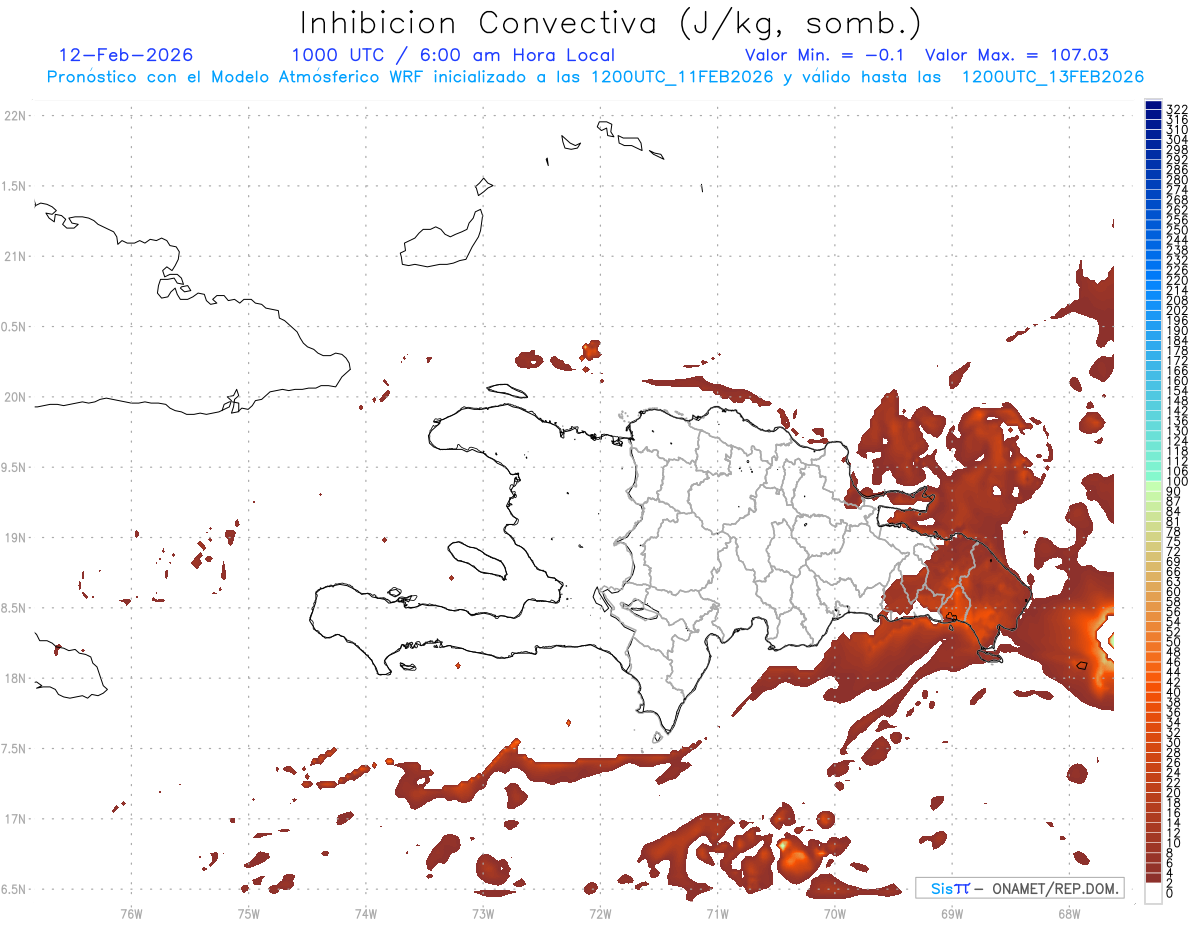Click the "73W" longitude label
Screen dimensions: 1200x927
coord(483,913)
